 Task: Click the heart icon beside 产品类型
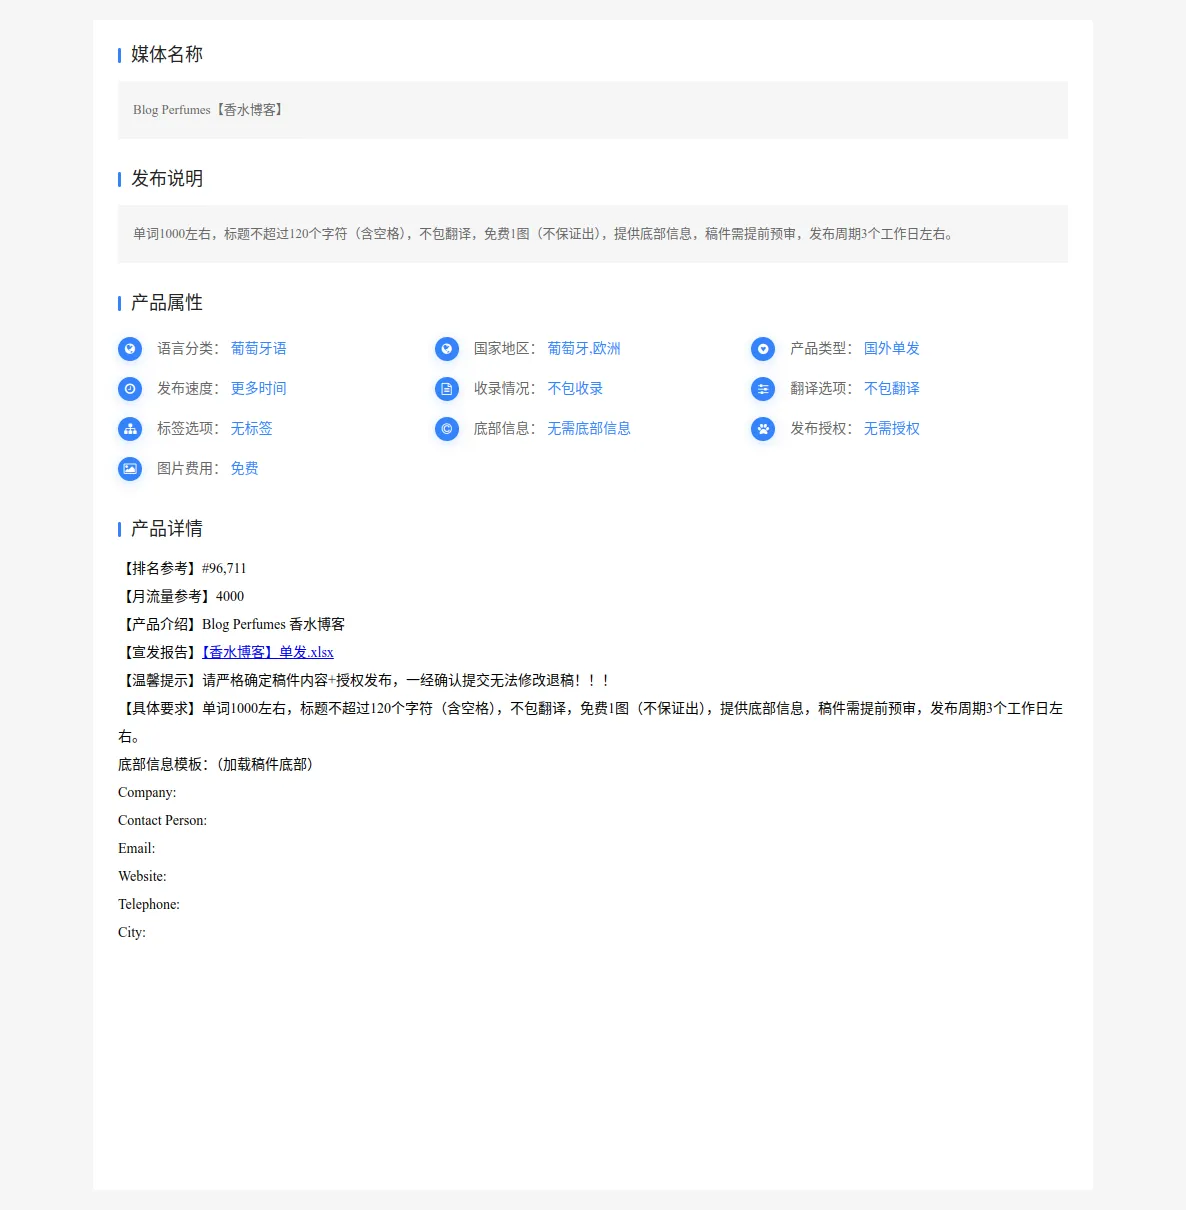point(763,349)
